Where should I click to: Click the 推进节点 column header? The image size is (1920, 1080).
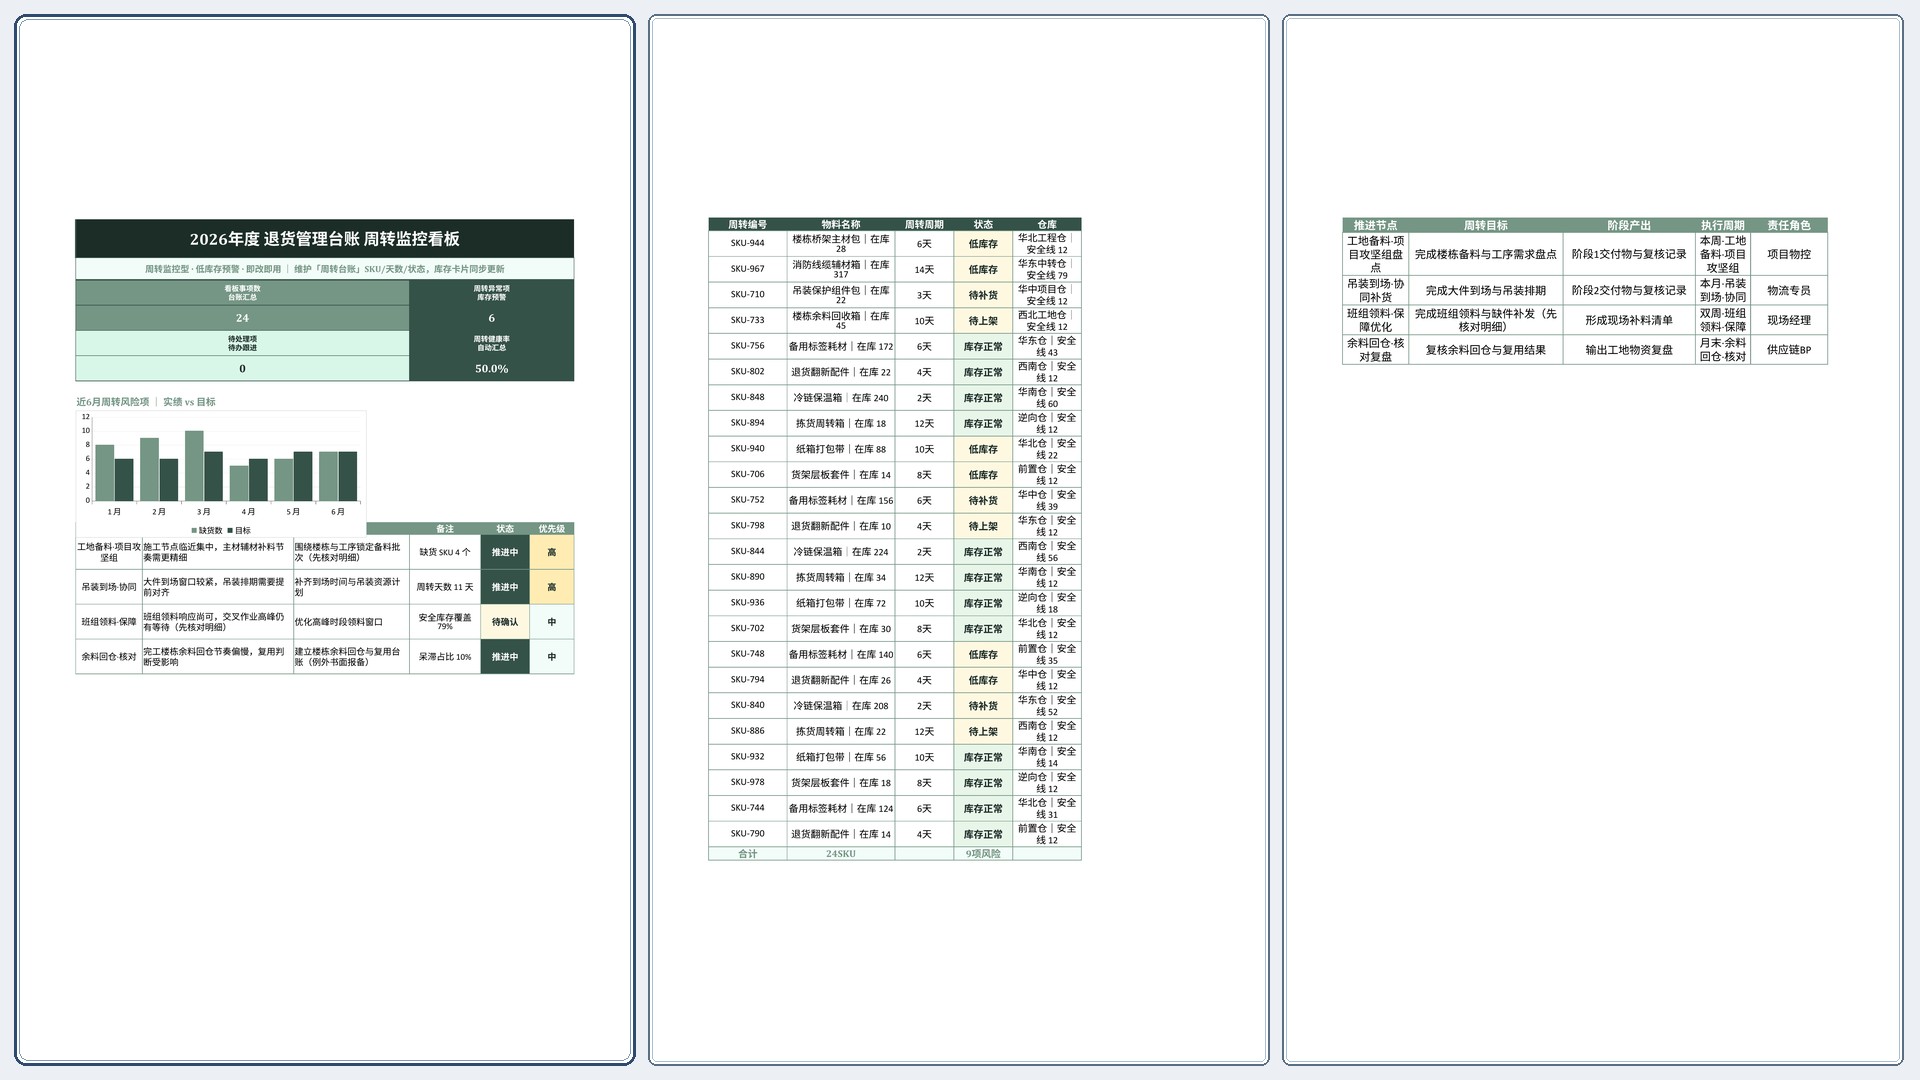coord(1375,226)
